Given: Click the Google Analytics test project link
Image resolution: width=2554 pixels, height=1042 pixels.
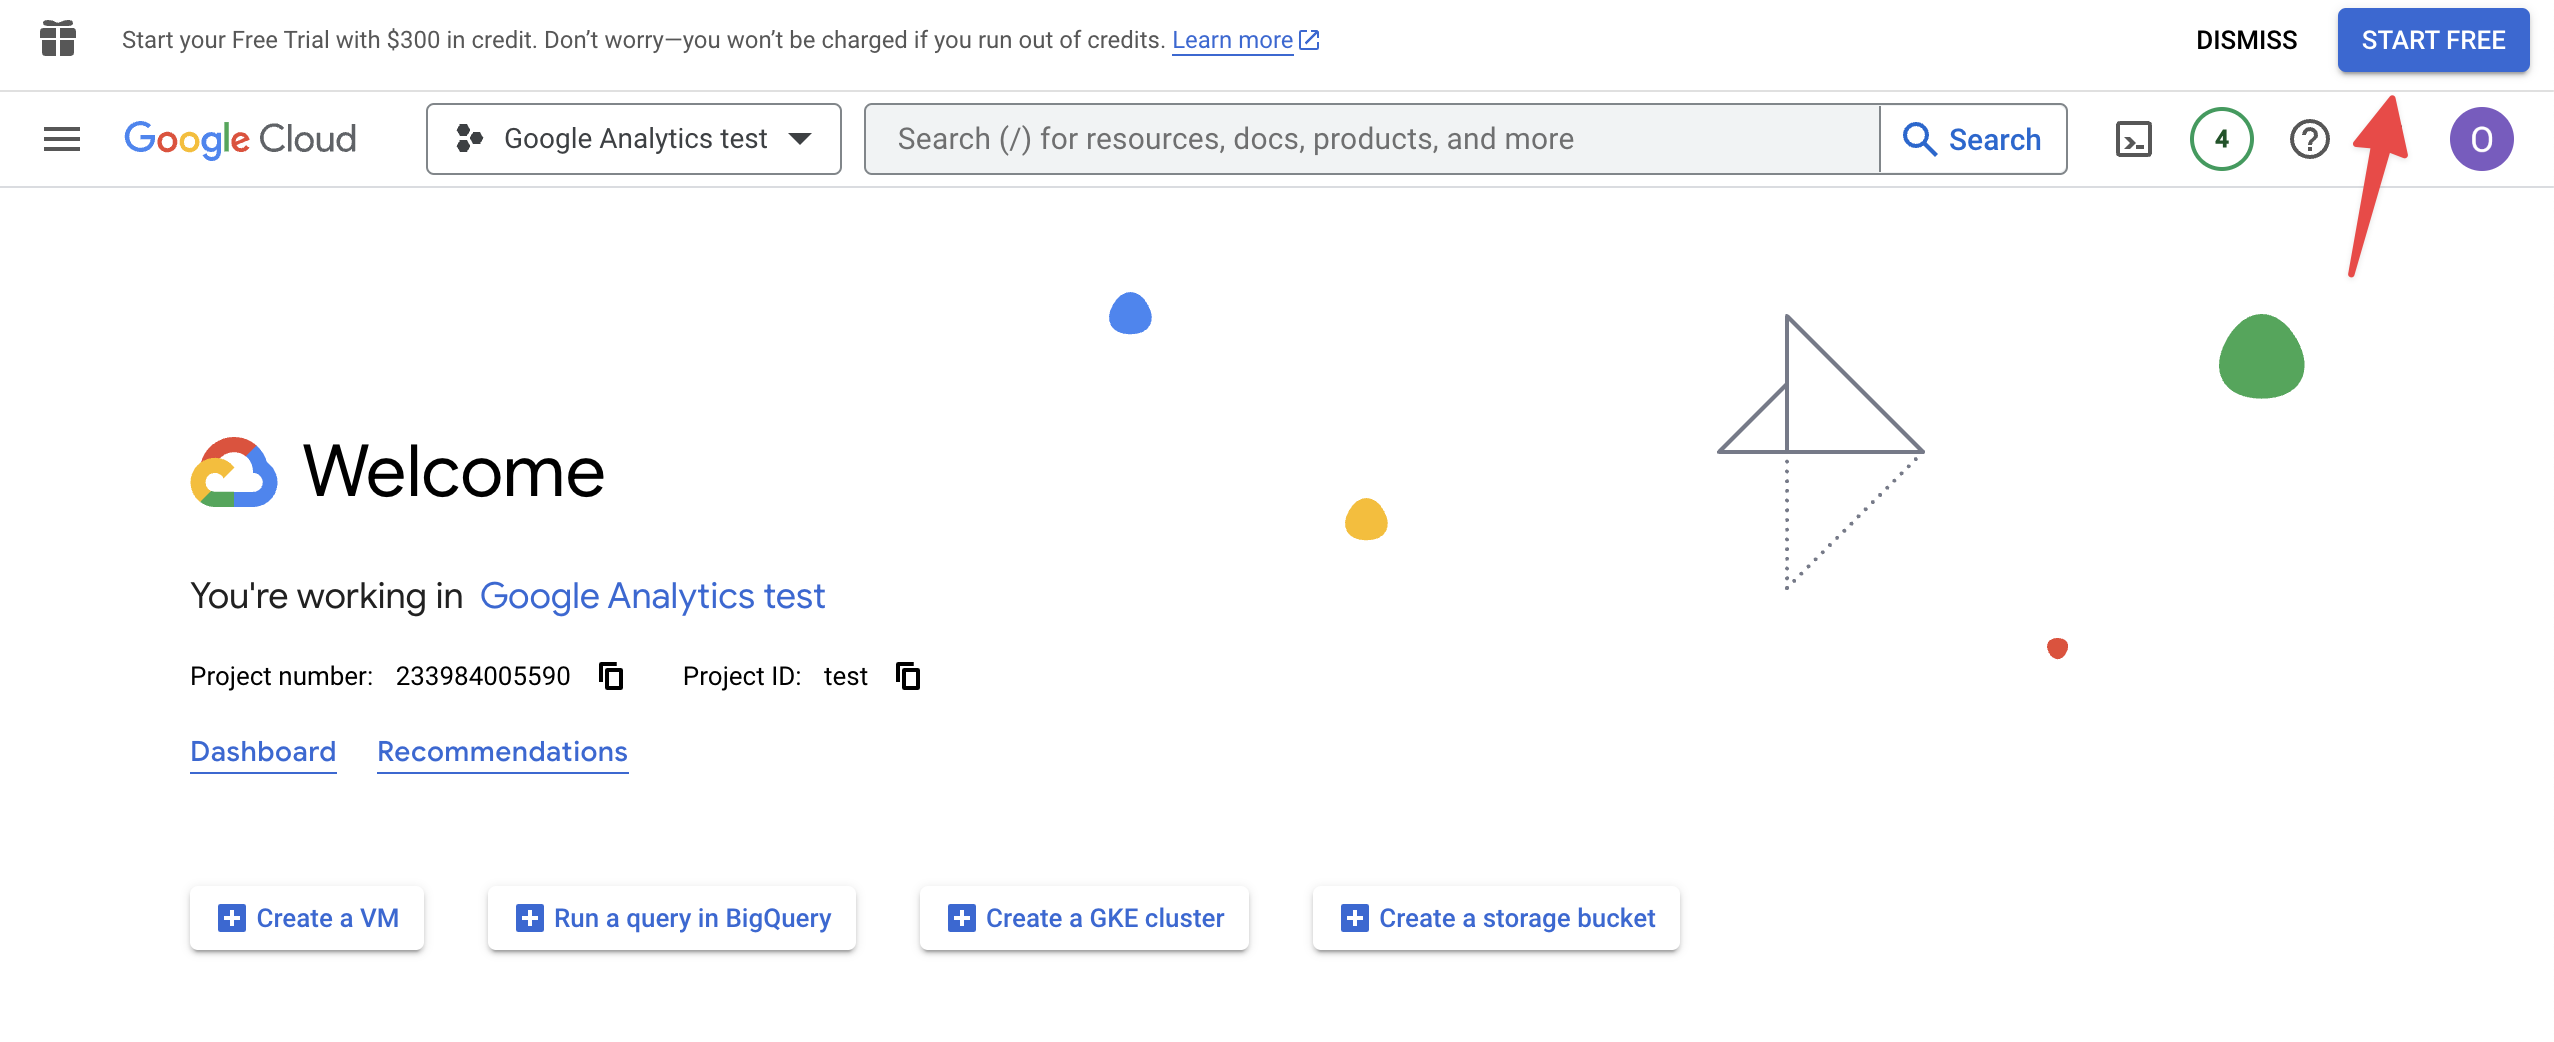Looking at the screenshot, I should pos(652,596).
